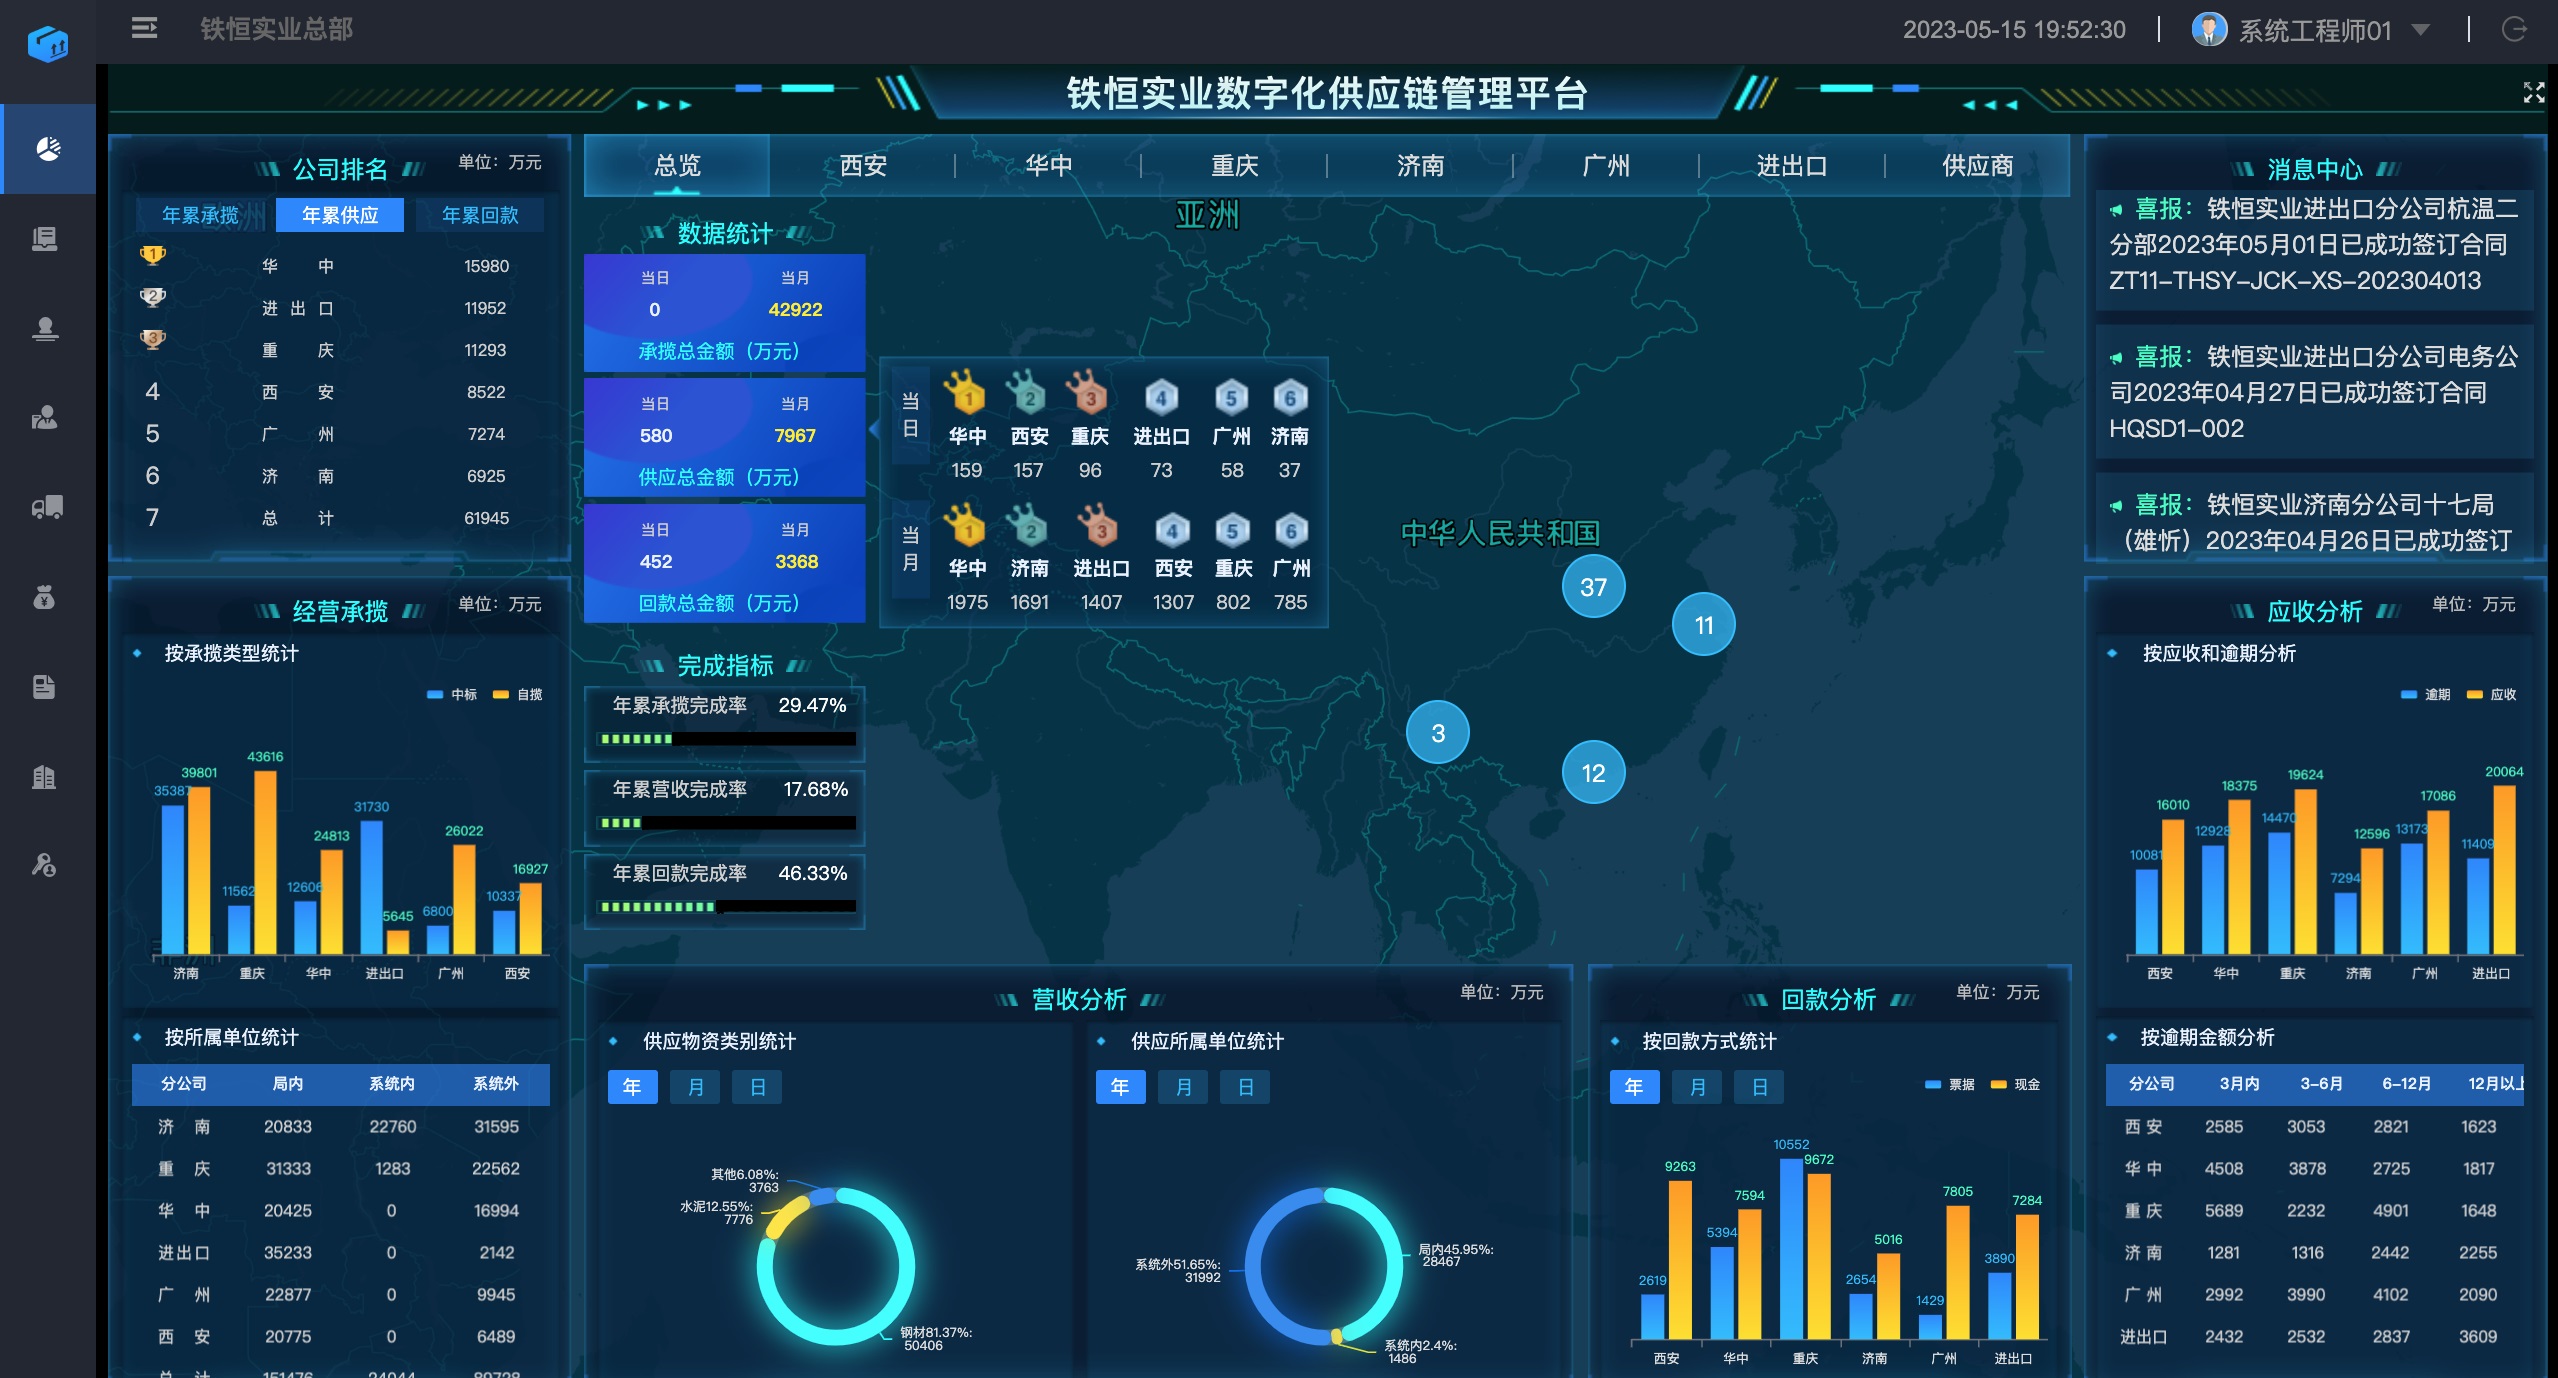This screenshot has width=2558, height=1378.
Task: Select 月 under 供应物资类别统计
Action: point(695,1087)
